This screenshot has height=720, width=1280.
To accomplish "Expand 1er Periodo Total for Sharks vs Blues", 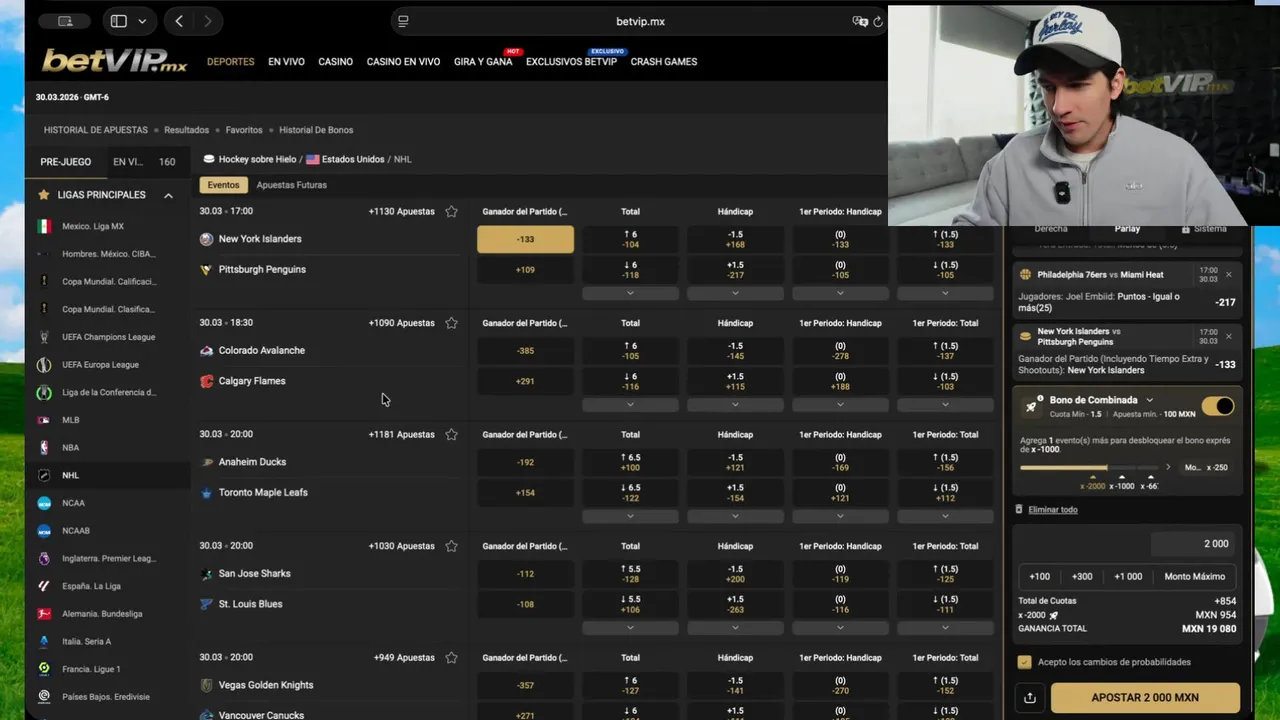I will click(945, 628).
